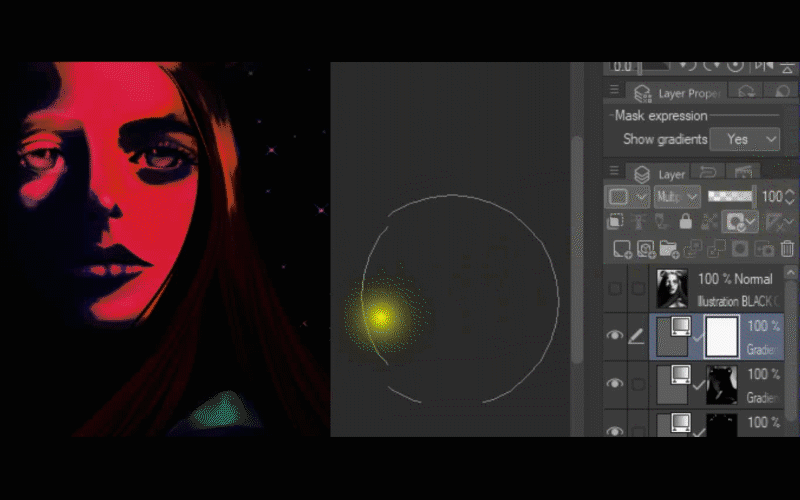Screen dimensions: 800x500
Task: Open the Layer Property panel menu
Action: (614, 90)
